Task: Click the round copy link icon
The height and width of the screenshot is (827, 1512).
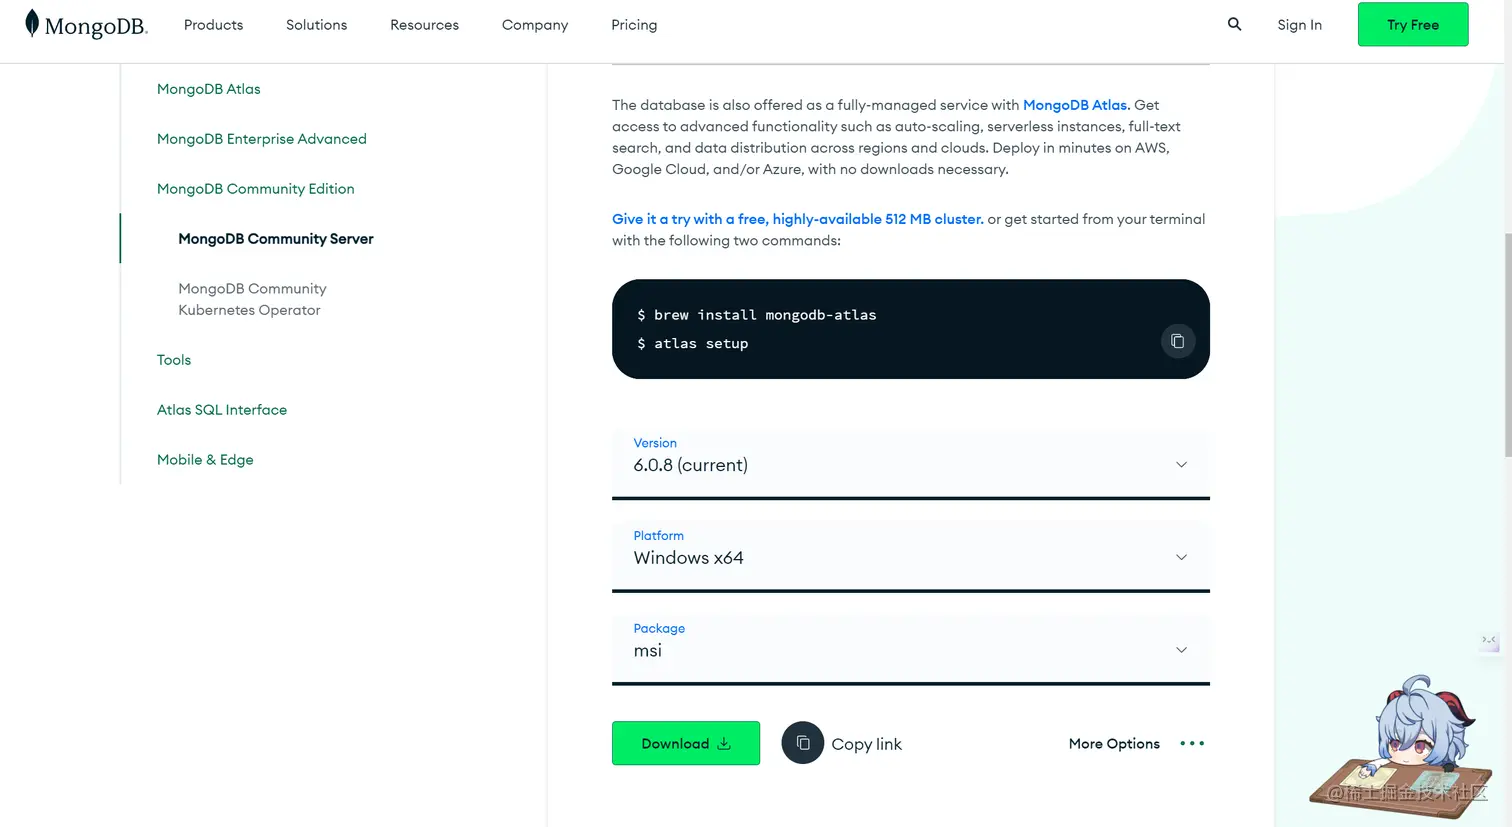Action: tap(802, 743)
